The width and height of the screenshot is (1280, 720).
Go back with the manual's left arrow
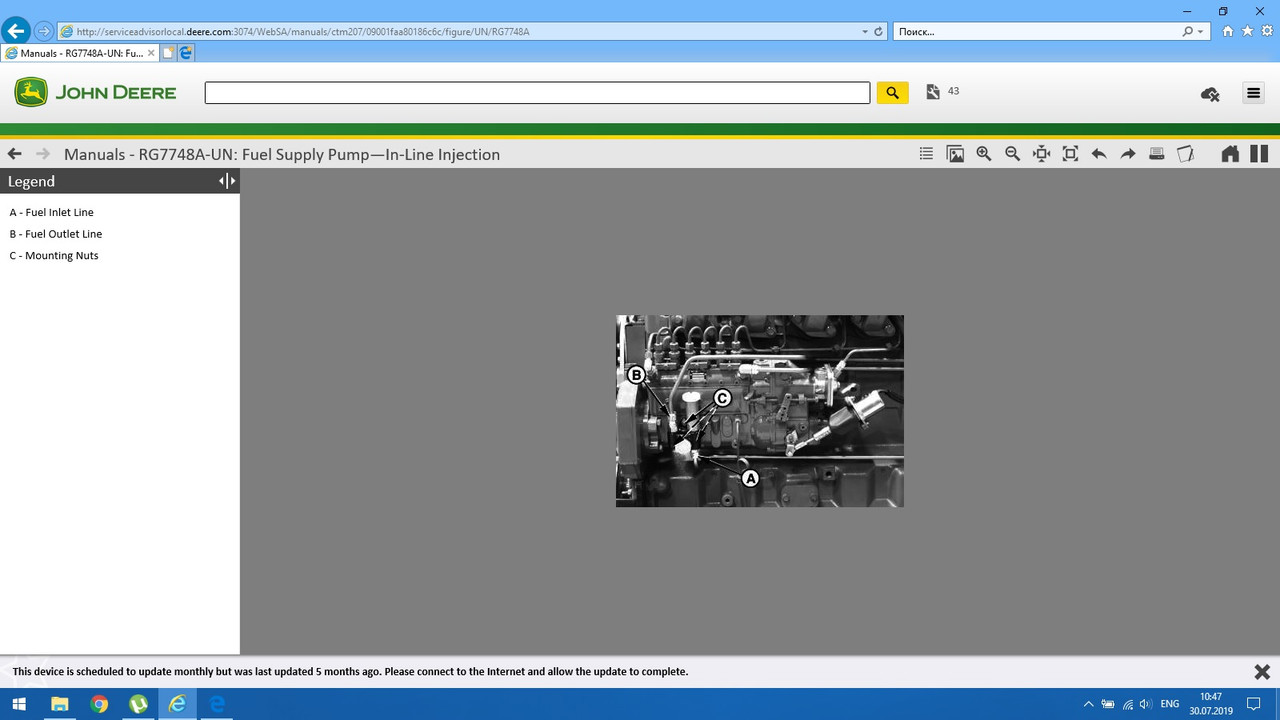[14, 154]
